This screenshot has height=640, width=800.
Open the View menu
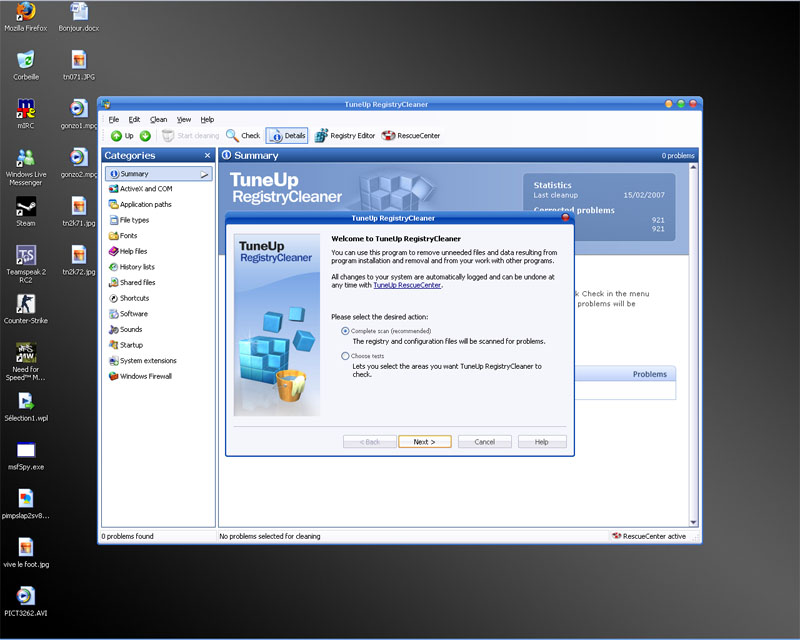point(184,119)
